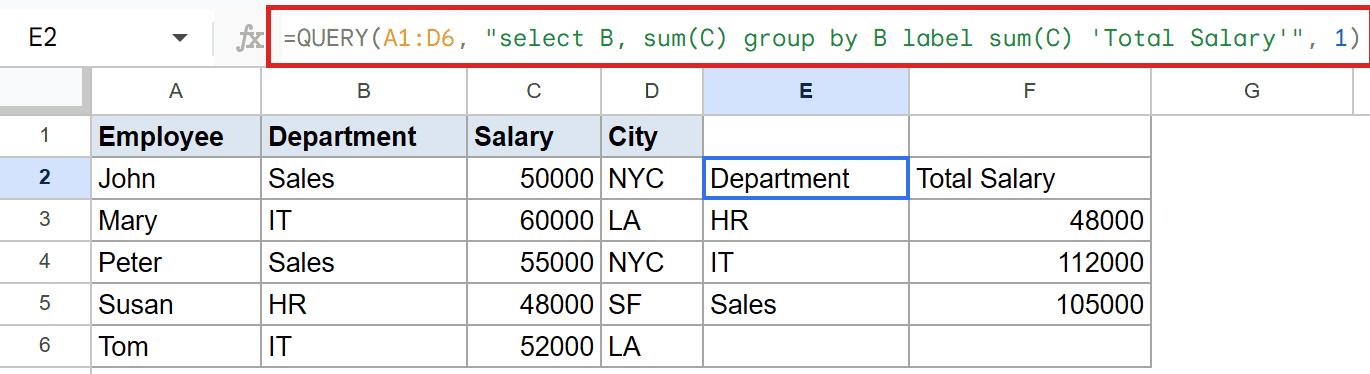This screenshot has width=1370, height=374.
Task: Click the total cell 48000 in column F
Action: [x=1030, y=220]
